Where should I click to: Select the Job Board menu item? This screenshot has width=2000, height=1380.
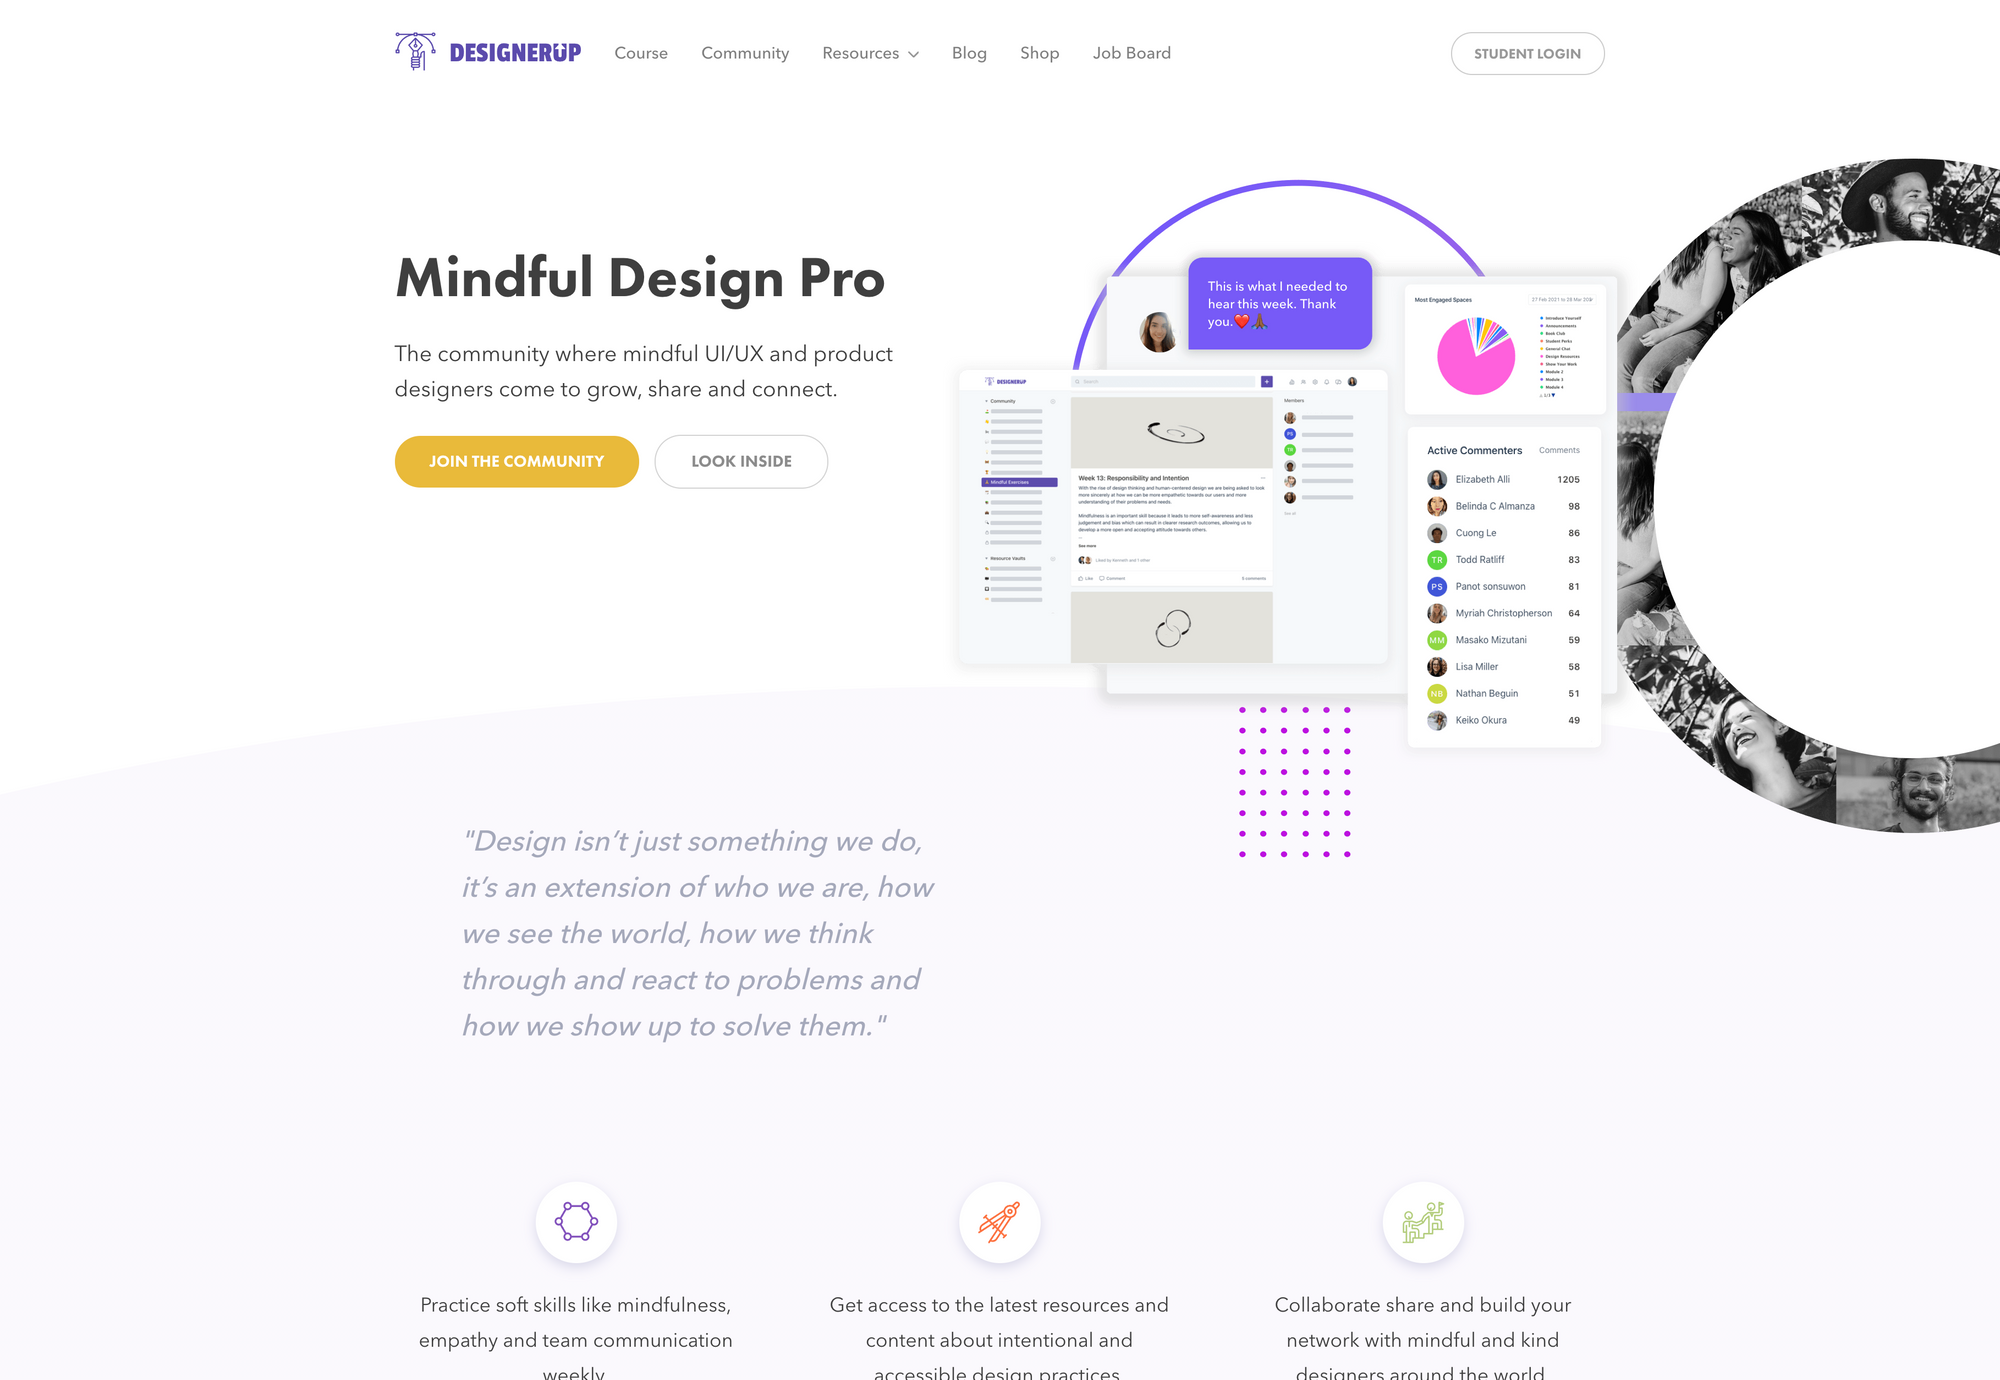click(x=1132, y=53)
